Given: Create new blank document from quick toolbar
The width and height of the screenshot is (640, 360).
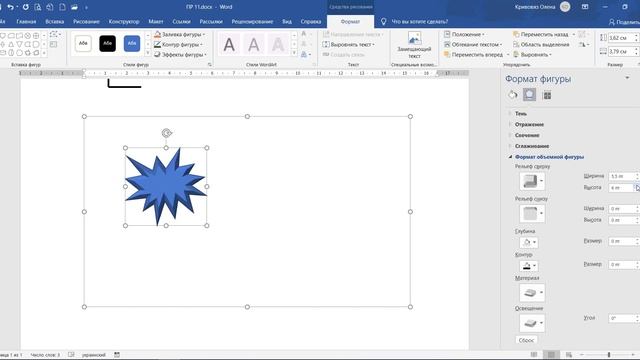Looking at the screenshot, I should 62,7.
